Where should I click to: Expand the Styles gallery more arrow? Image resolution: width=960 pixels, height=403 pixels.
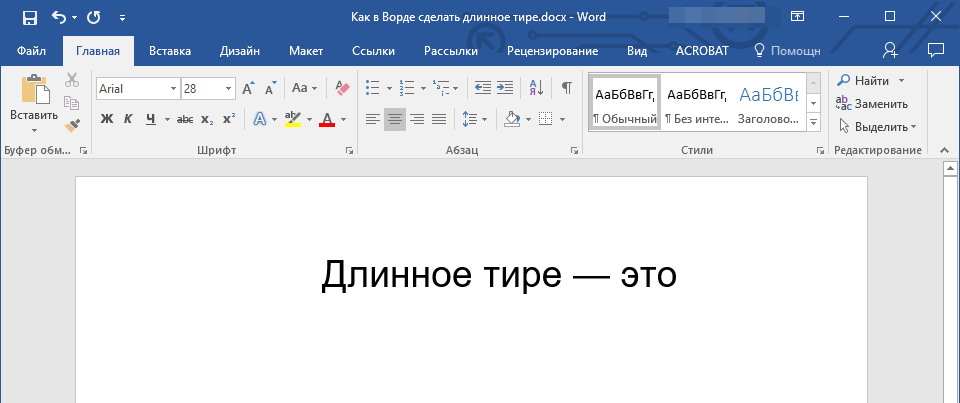813,121
